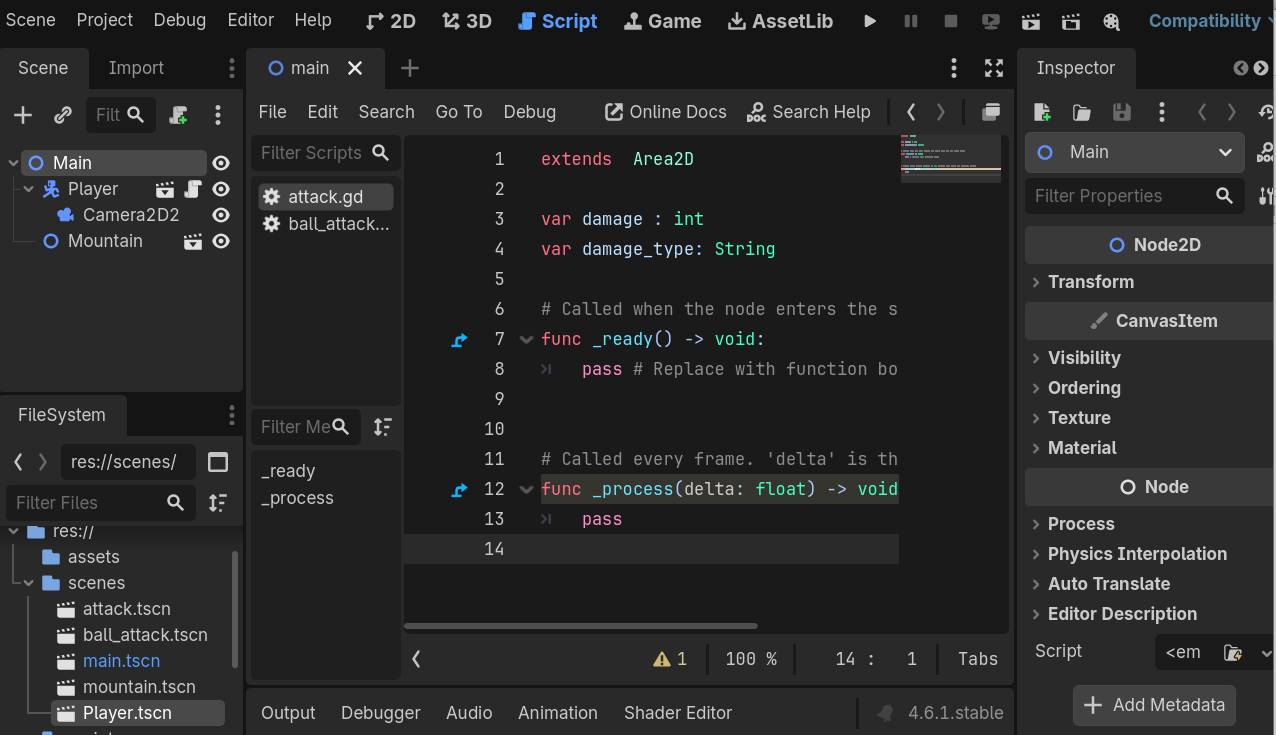This screenshot has width=1276, height=735.
Task: Click the warning indicator in status bar
Action: (670, 659)
